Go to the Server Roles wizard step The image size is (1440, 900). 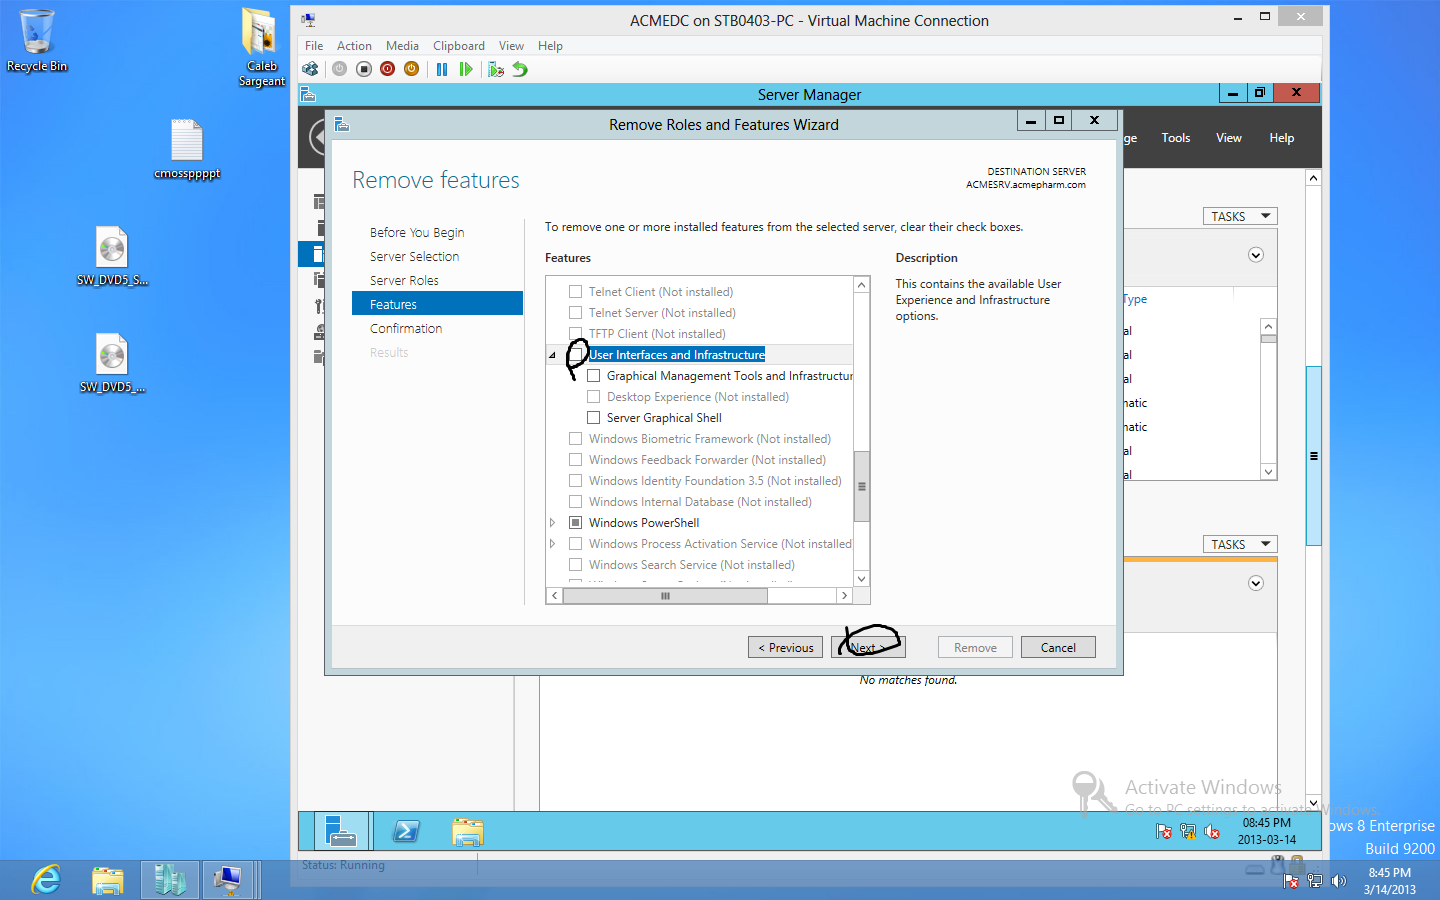pos(404,281)
